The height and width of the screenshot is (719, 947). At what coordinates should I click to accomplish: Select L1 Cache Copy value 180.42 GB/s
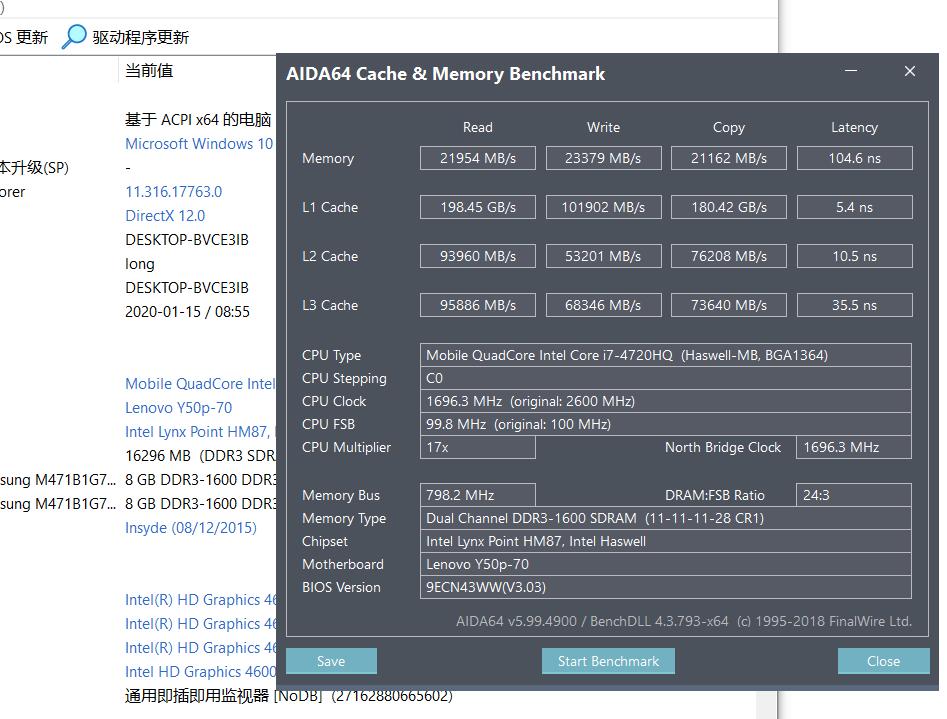pos(729,207)
